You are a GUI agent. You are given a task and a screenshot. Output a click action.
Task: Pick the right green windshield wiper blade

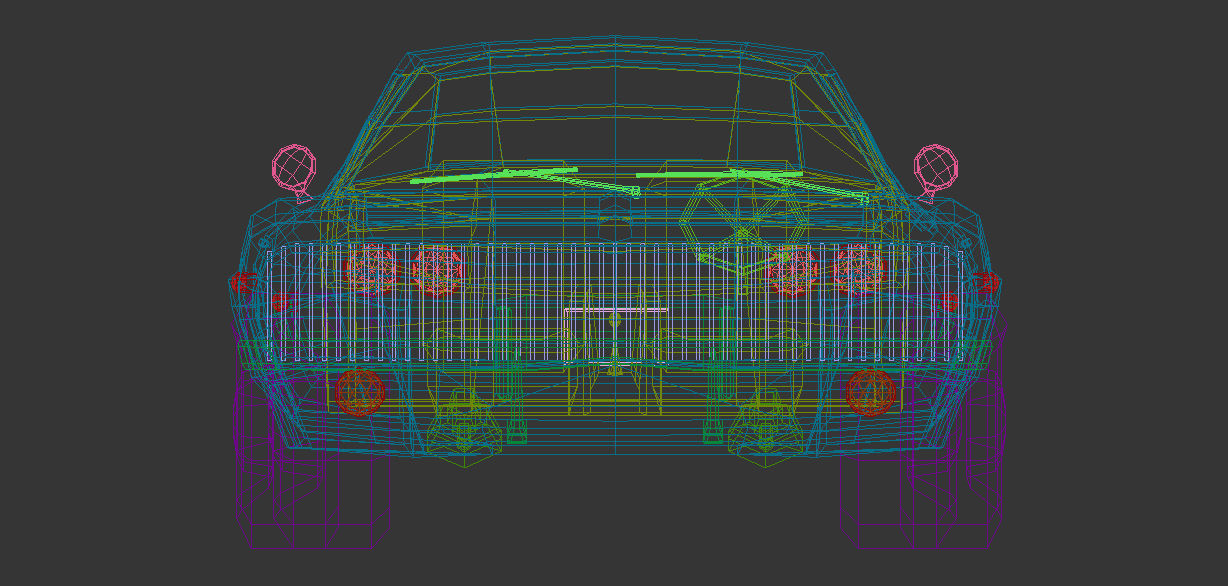(719, 175)
